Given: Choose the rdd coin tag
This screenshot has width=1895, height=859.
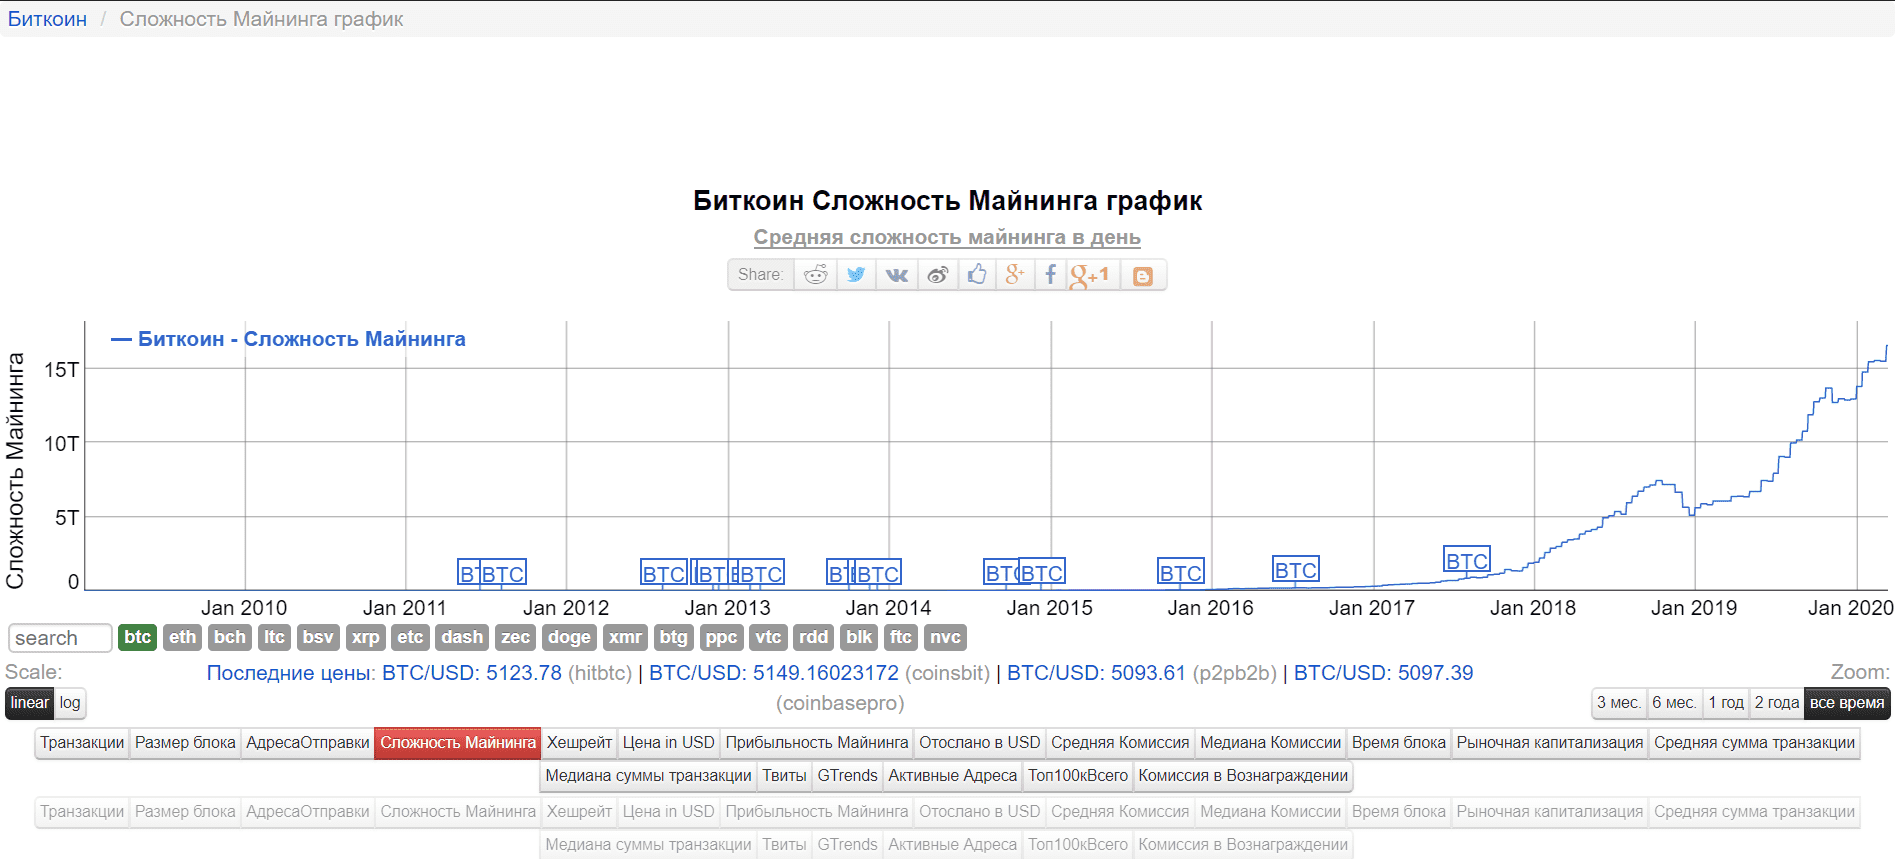Looking at the screenshot, I should pyautogui.click(x=813, y=637).
